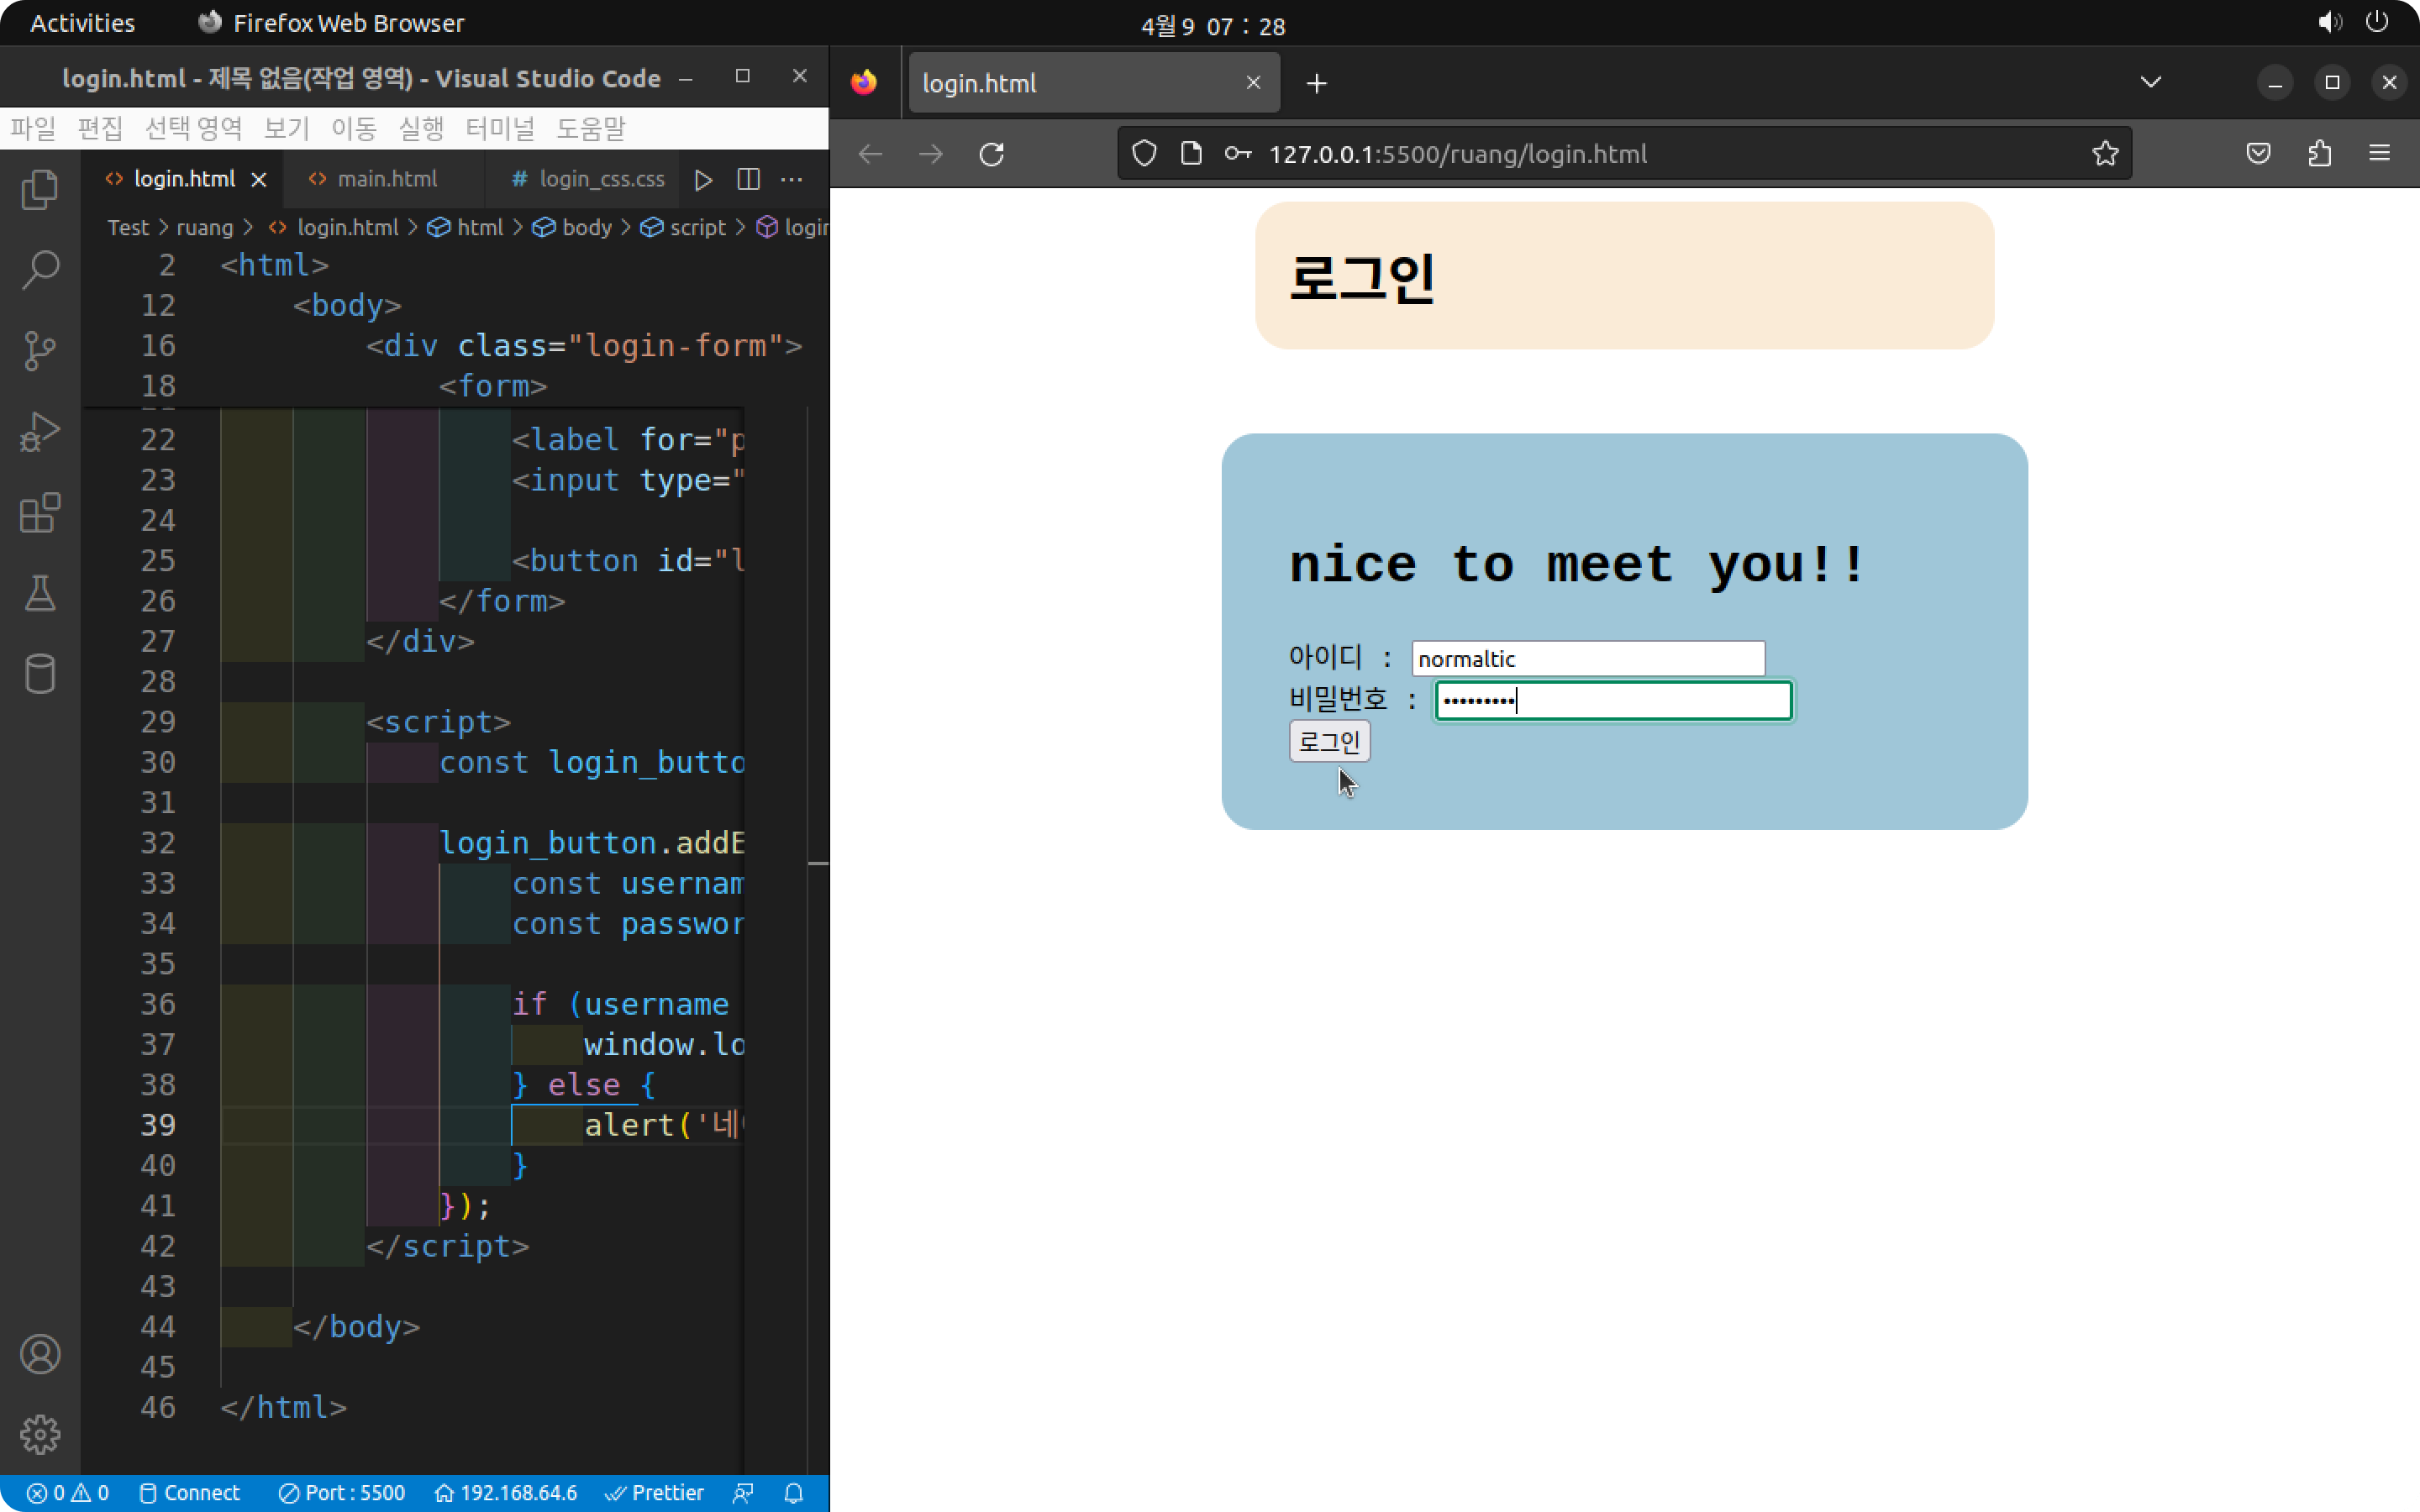Image resolution: width=2420 pixels, height=1512 pixels.
Task: Open the 터미널 menu in menu bar
Action: click(500, 129)
